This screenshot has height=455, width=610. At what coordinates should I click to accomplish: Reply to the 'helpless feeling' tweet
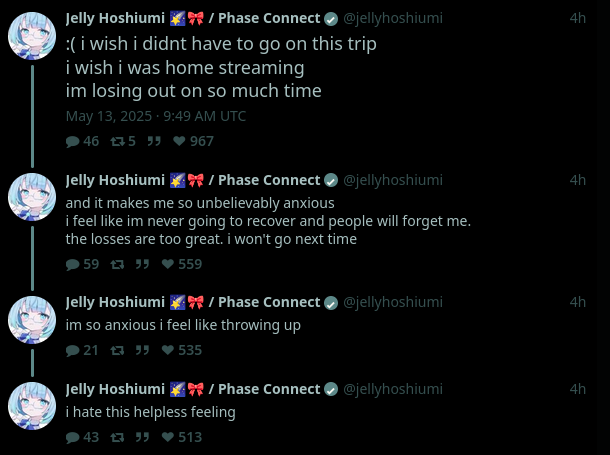pyautogui.click(x=73, y=437)
